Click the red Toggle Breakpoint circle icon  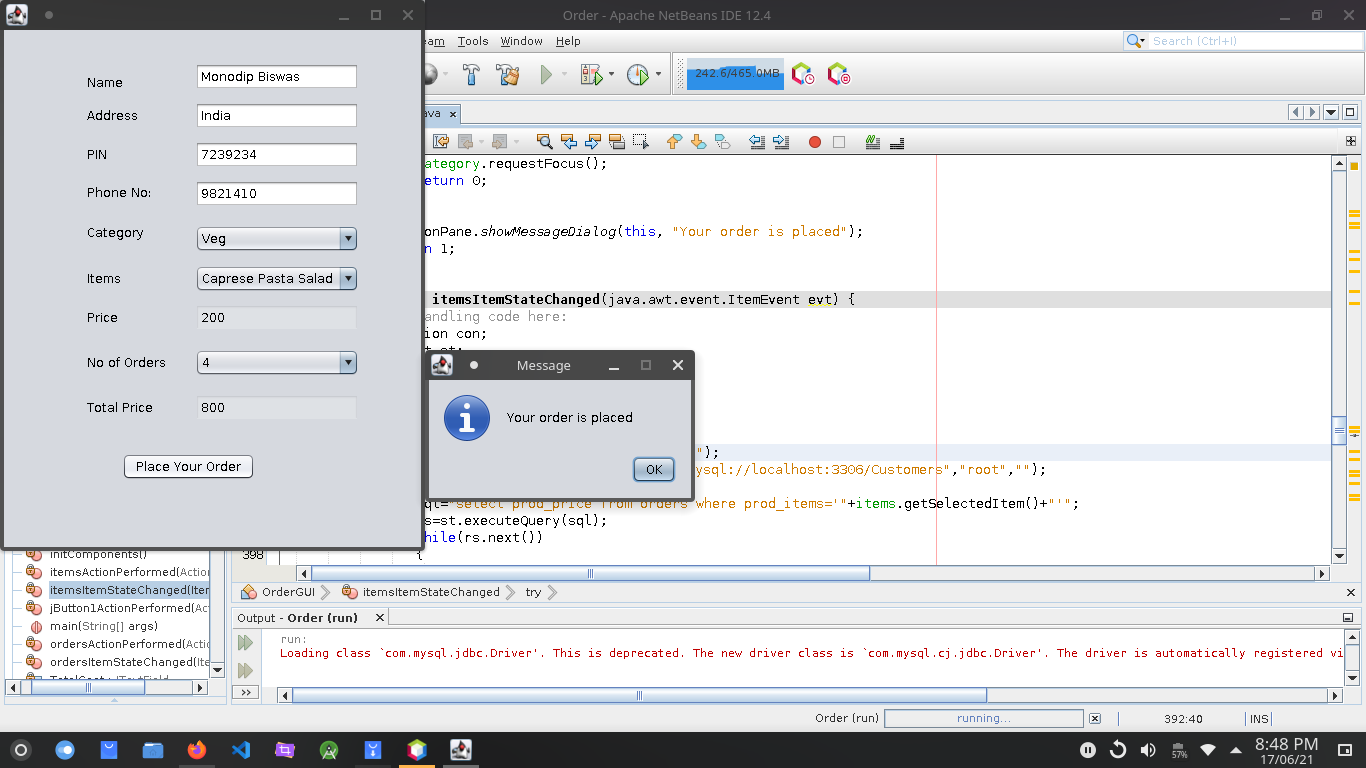point(815,141)
